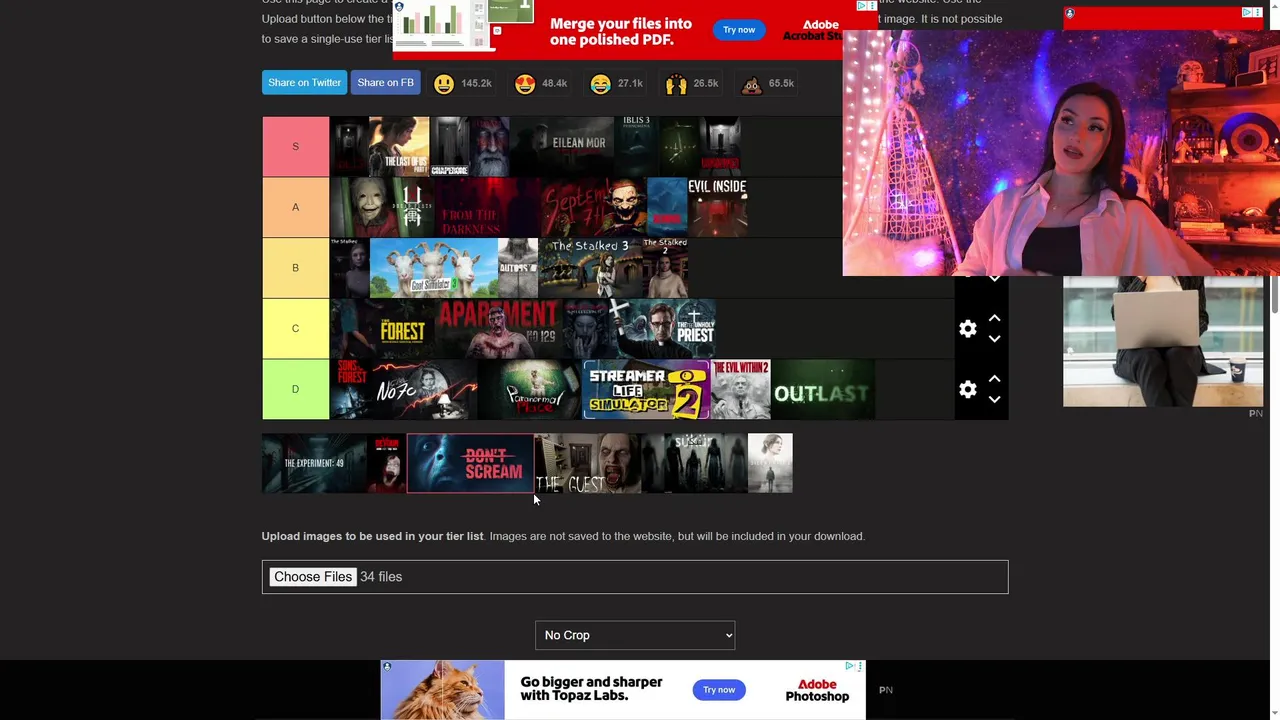Pick the dark silhouettes unranked thumbnail
Viewport: 1280px width, 720px height.
pos(694,463)
